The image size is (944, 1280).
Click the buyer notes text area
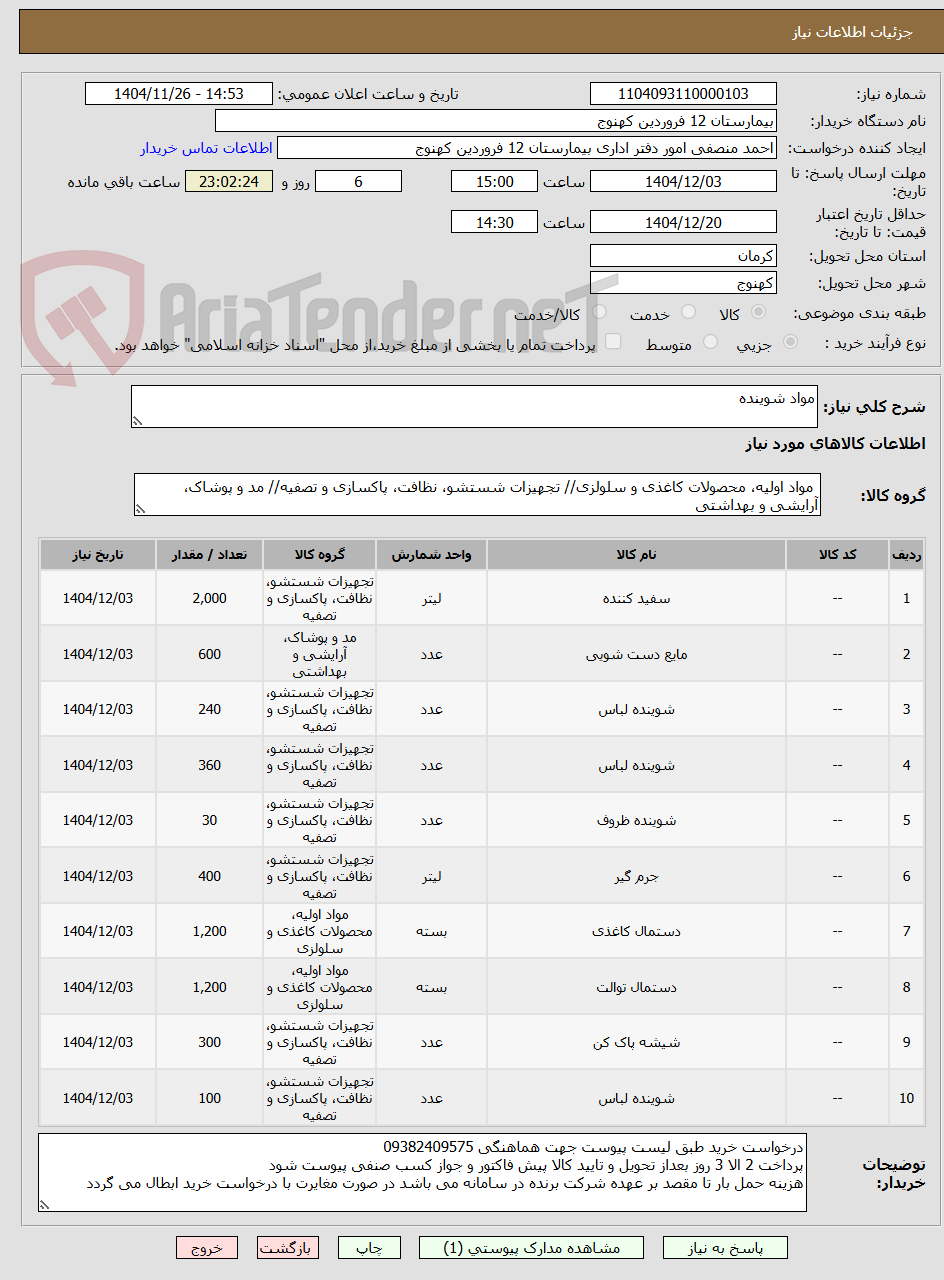pos(422,1173)
